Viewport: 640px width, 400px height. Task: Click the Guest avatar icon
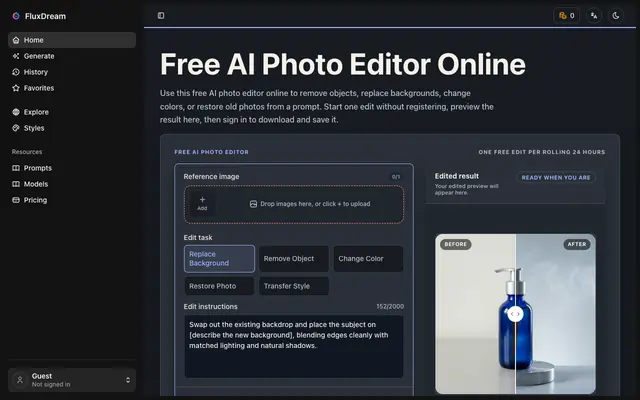coord(20,380)
